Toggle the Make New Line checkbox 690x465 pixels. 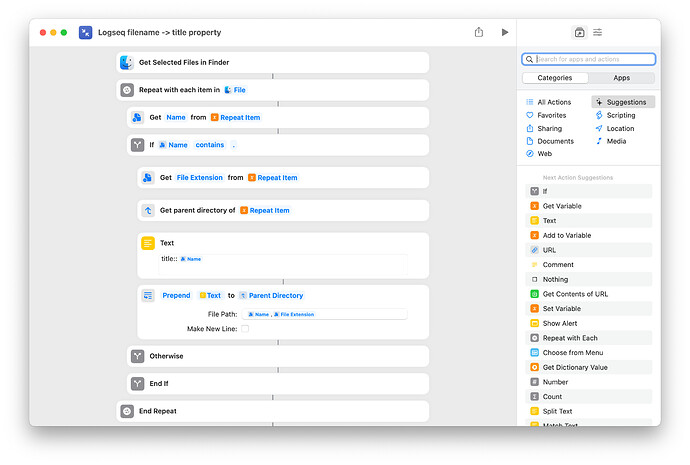pos(245,329)
